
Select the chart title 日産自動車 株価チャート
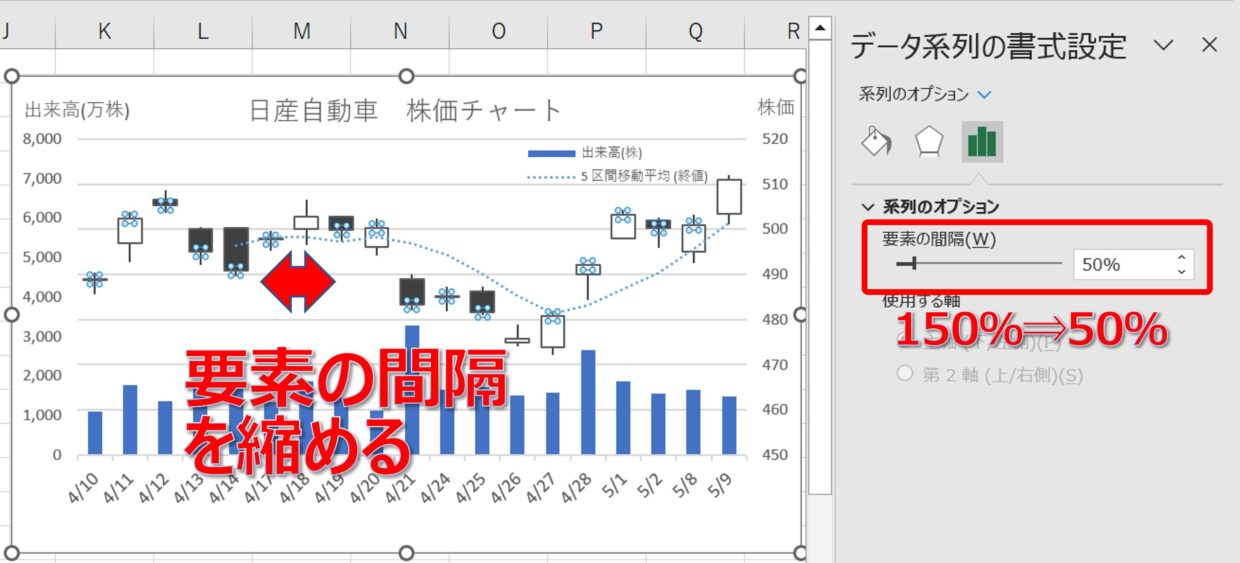[x=405, y=110]
